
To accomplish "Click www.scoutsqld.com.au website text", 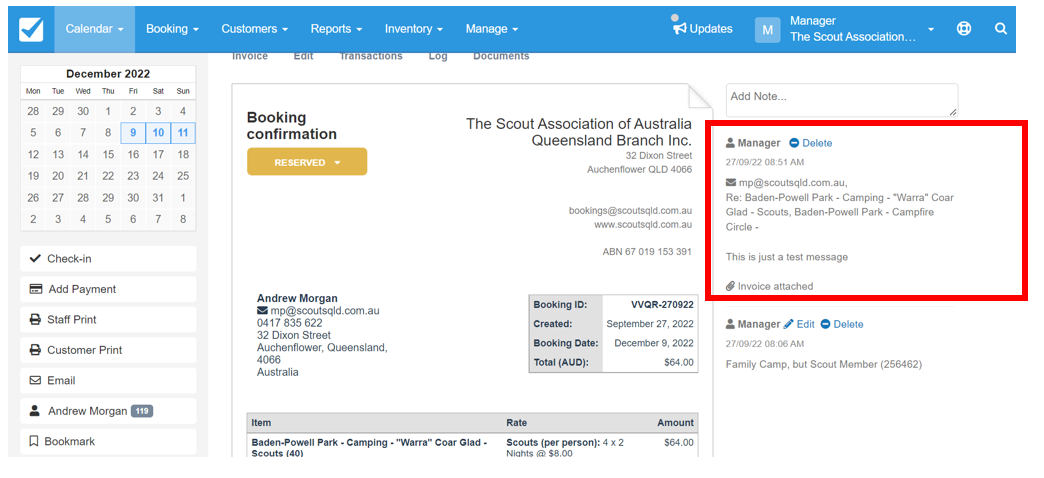I will (643, 225).
